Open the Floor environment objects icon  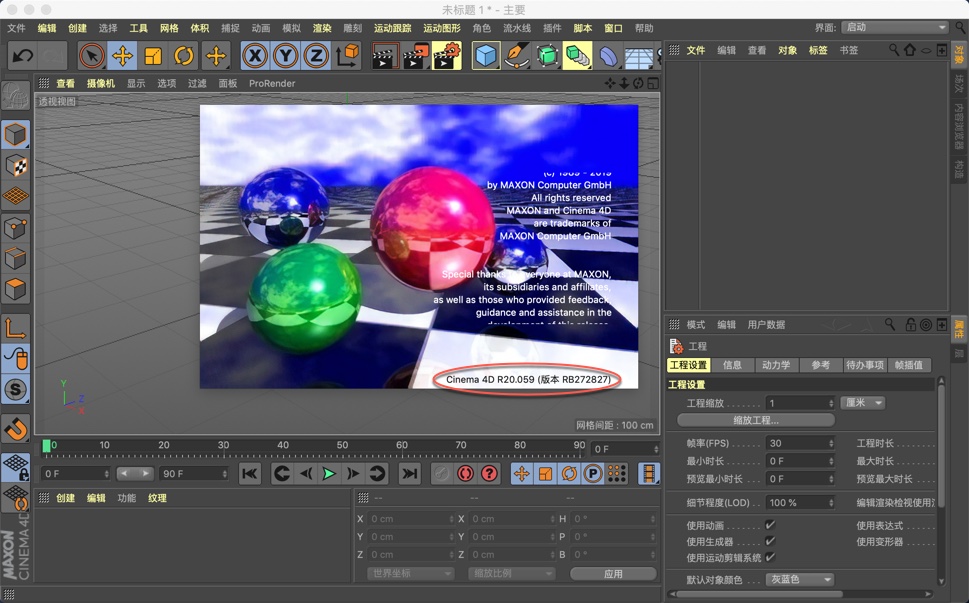point(638,56)
